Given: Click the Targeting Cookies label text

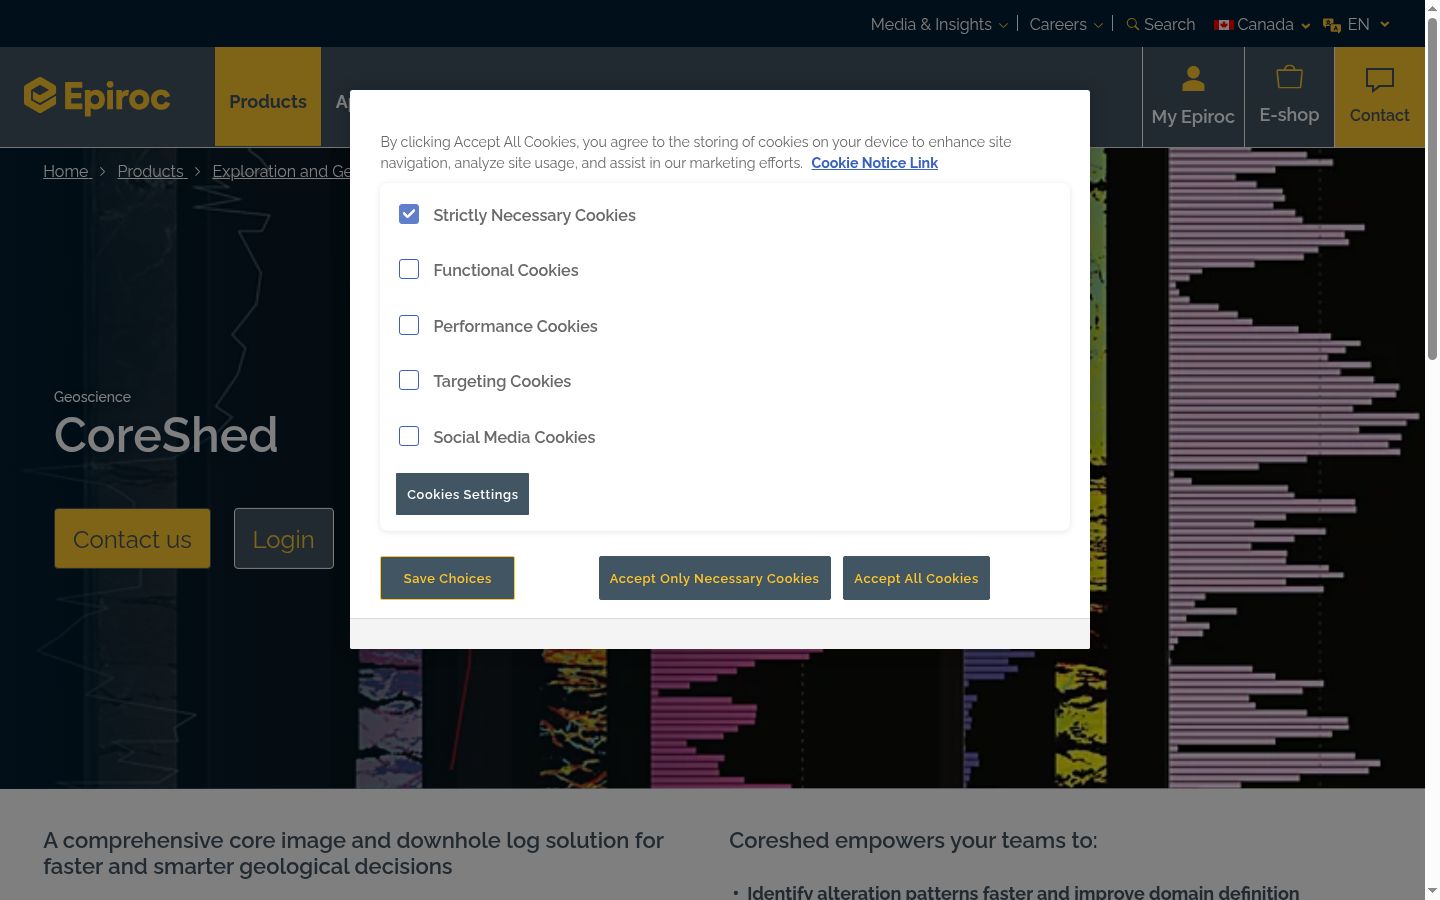Looking at the screenshot, I should (x=502, y=381).
